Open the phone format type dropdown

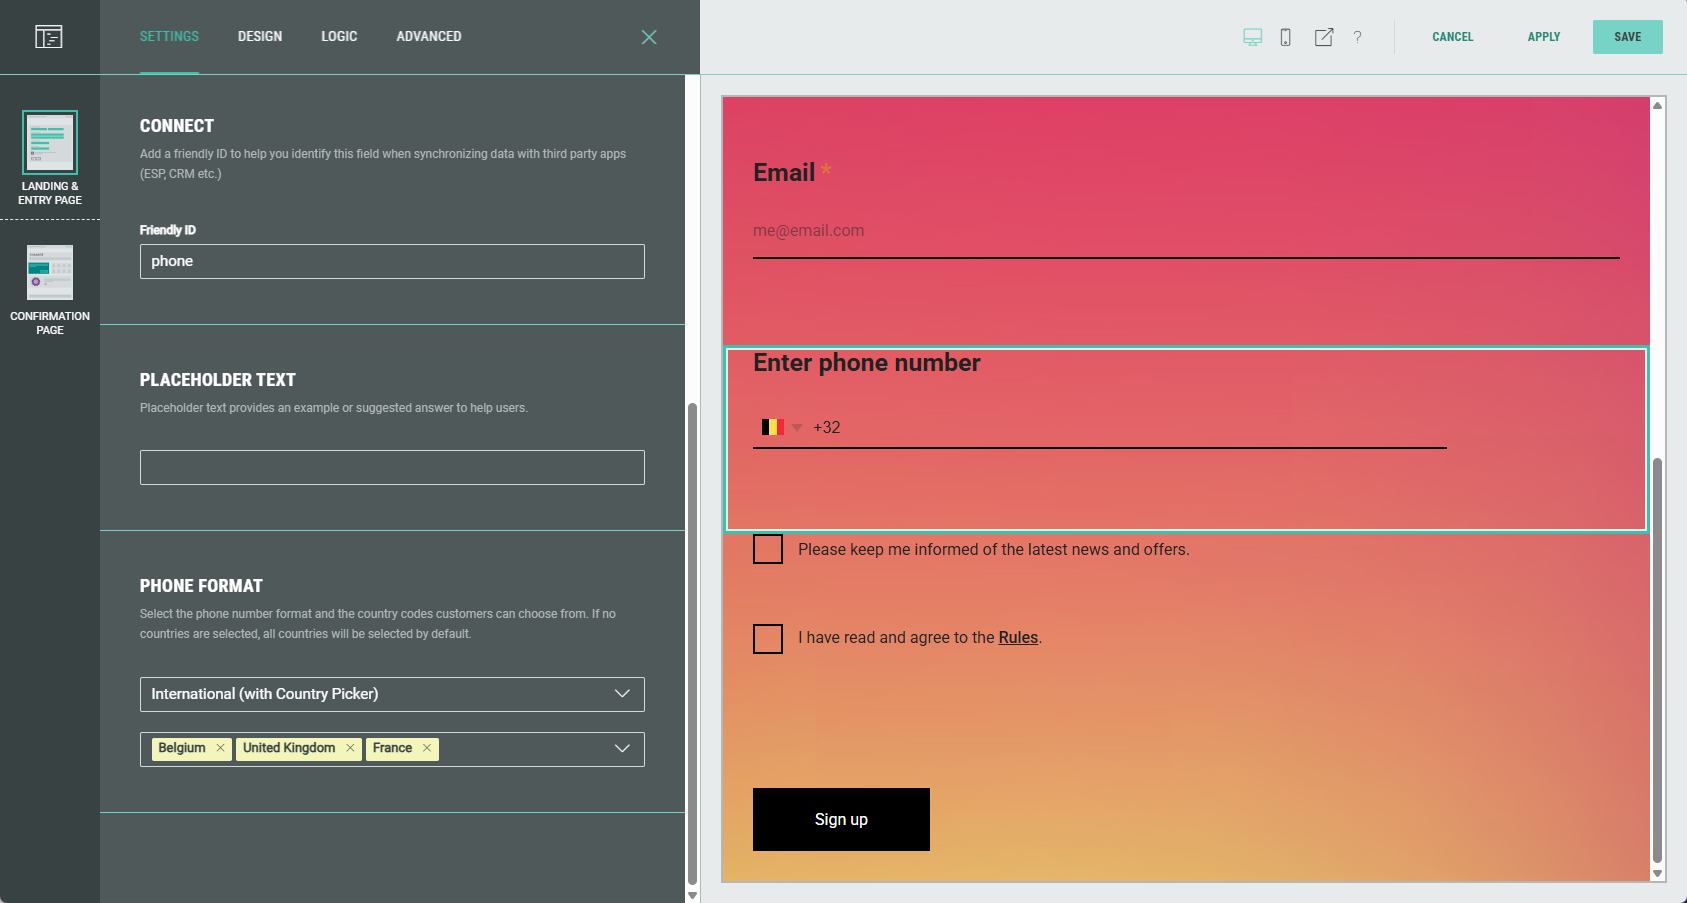tap(392, 694)
